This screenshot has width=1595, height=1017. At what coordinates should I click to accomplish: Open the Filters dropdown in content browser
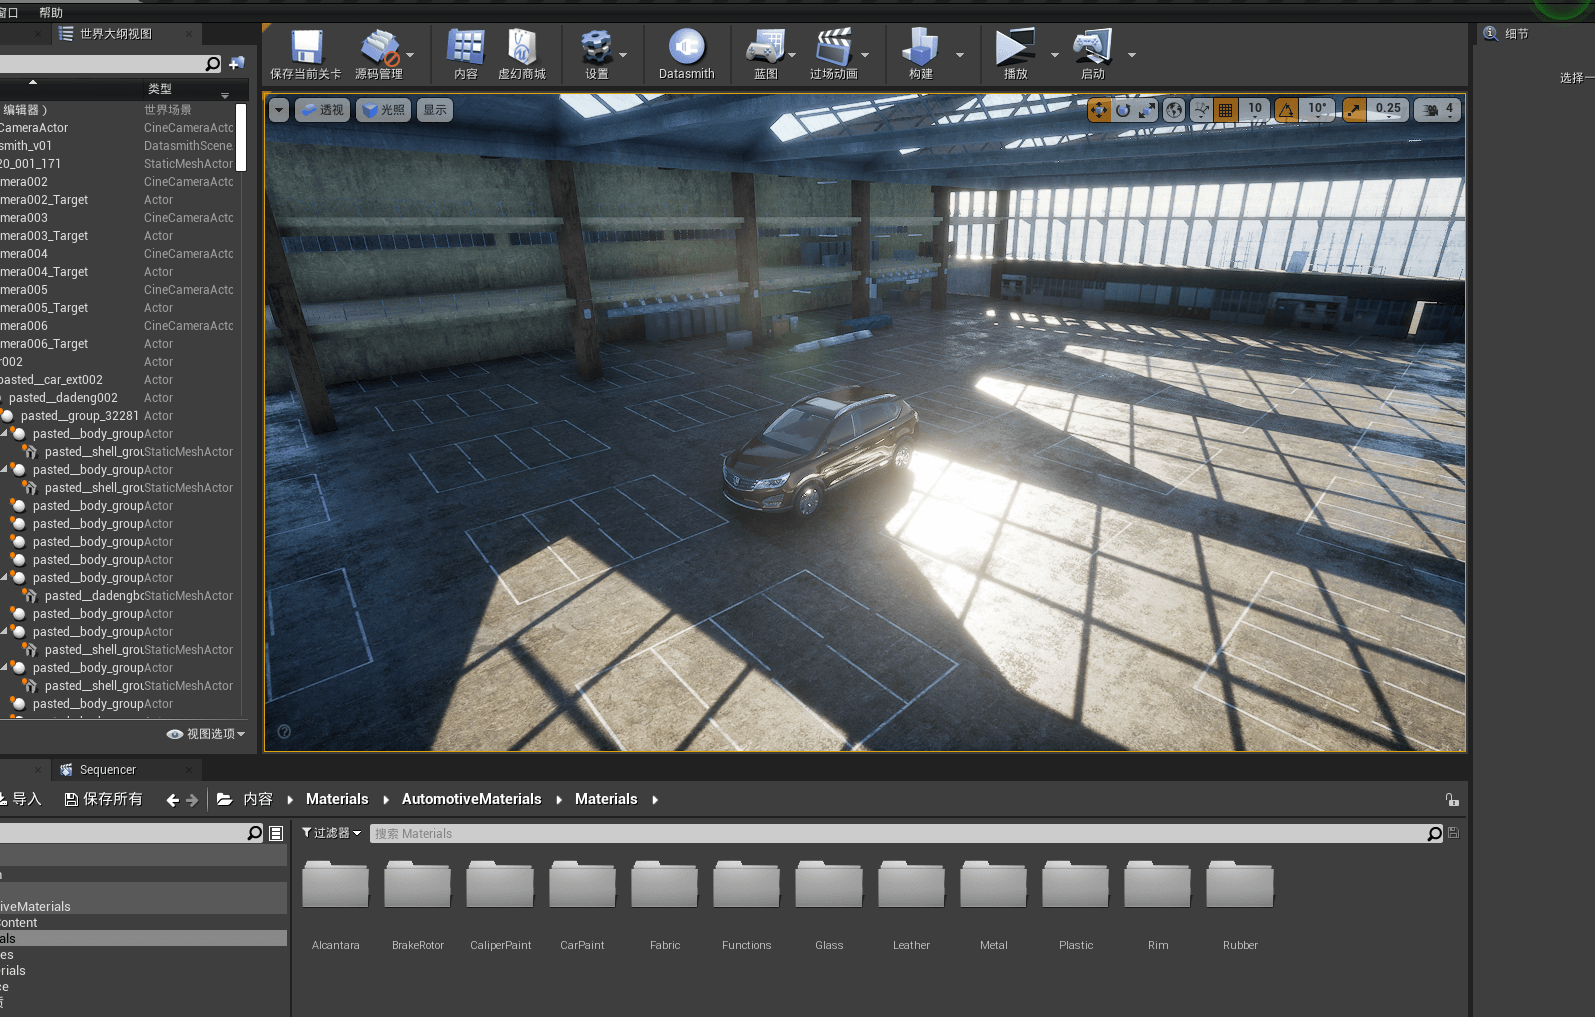[x=331, y=833]
